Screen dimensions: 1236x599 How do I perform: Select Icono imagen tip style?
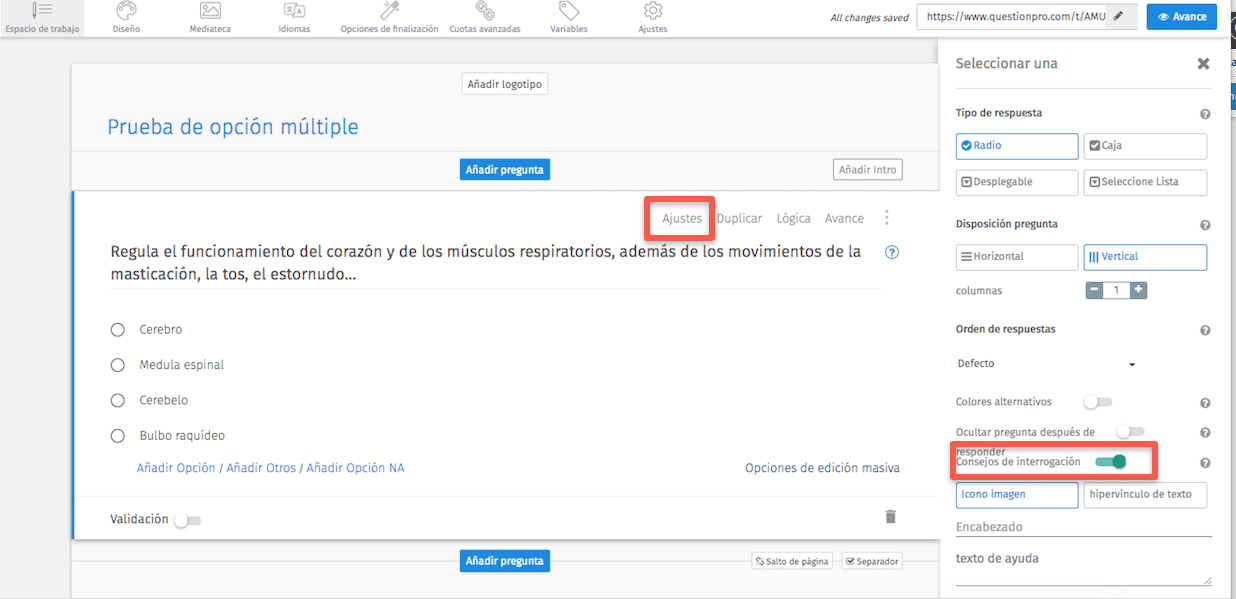point(1017,495)
